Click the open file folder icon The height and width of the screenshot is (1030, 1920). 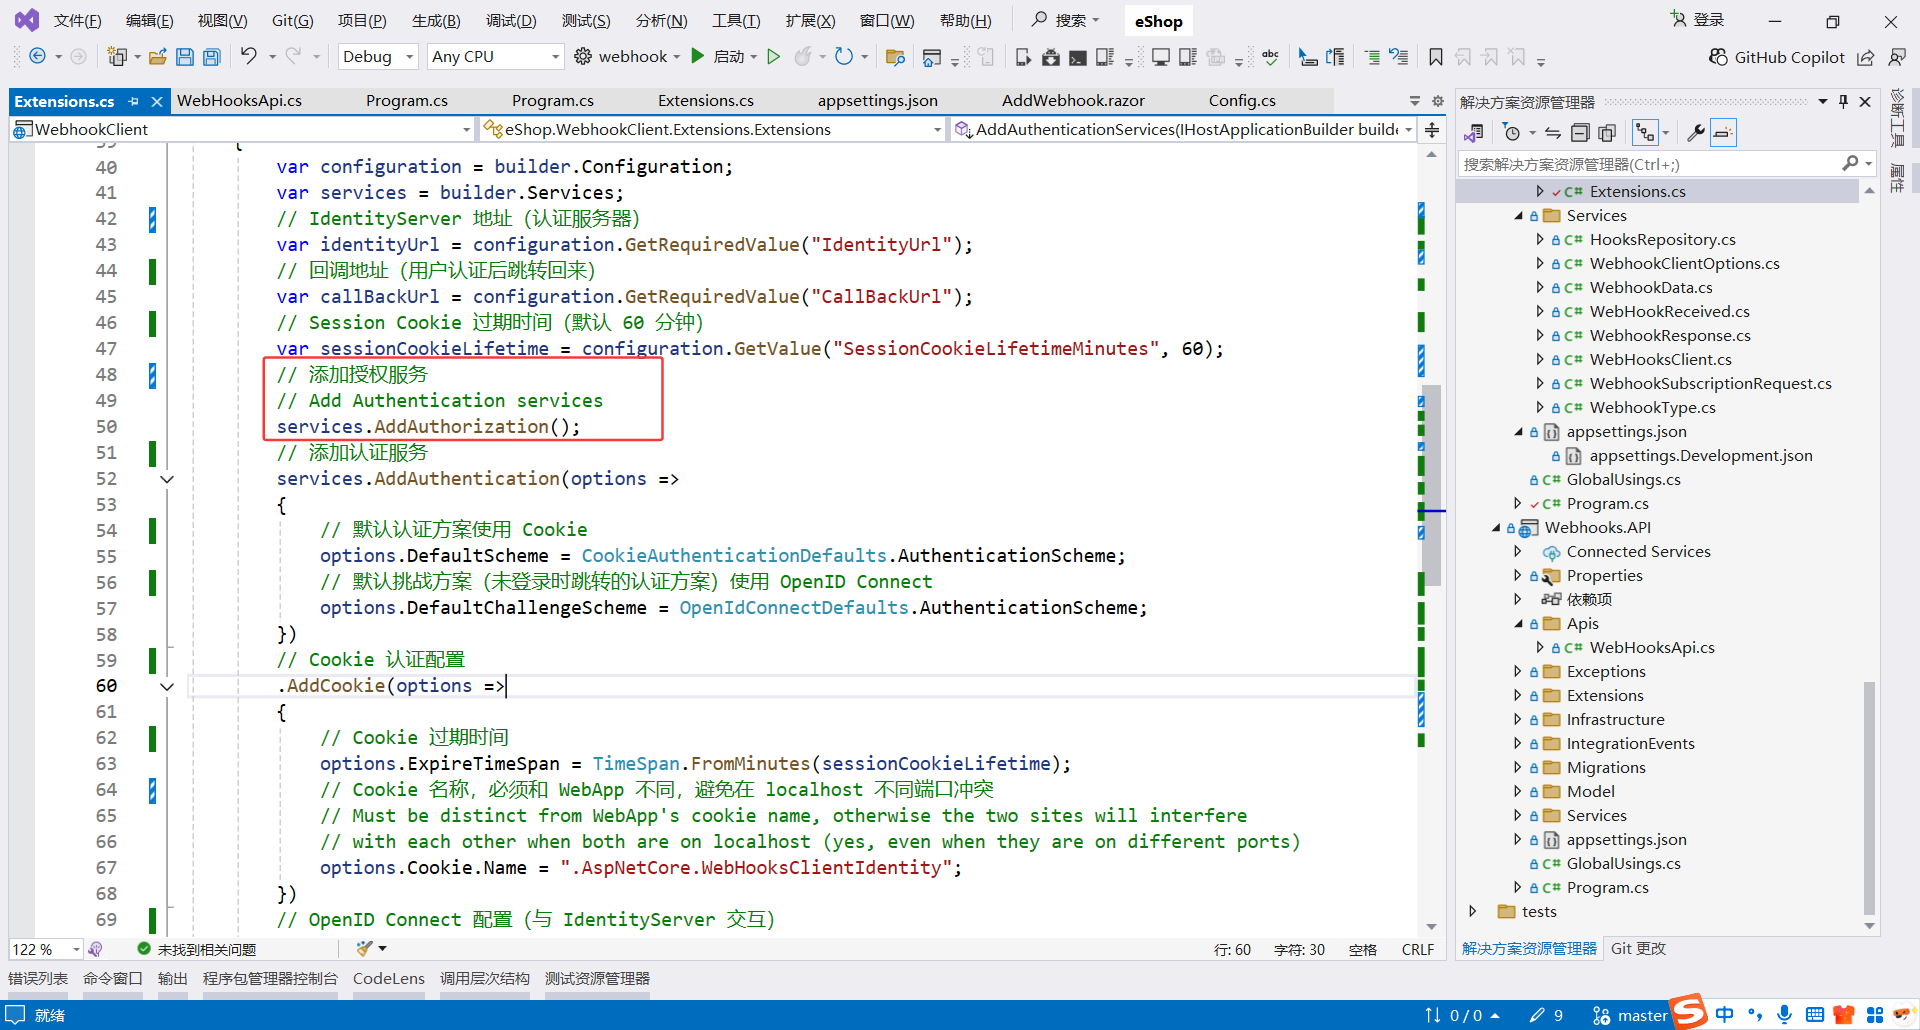158,57
